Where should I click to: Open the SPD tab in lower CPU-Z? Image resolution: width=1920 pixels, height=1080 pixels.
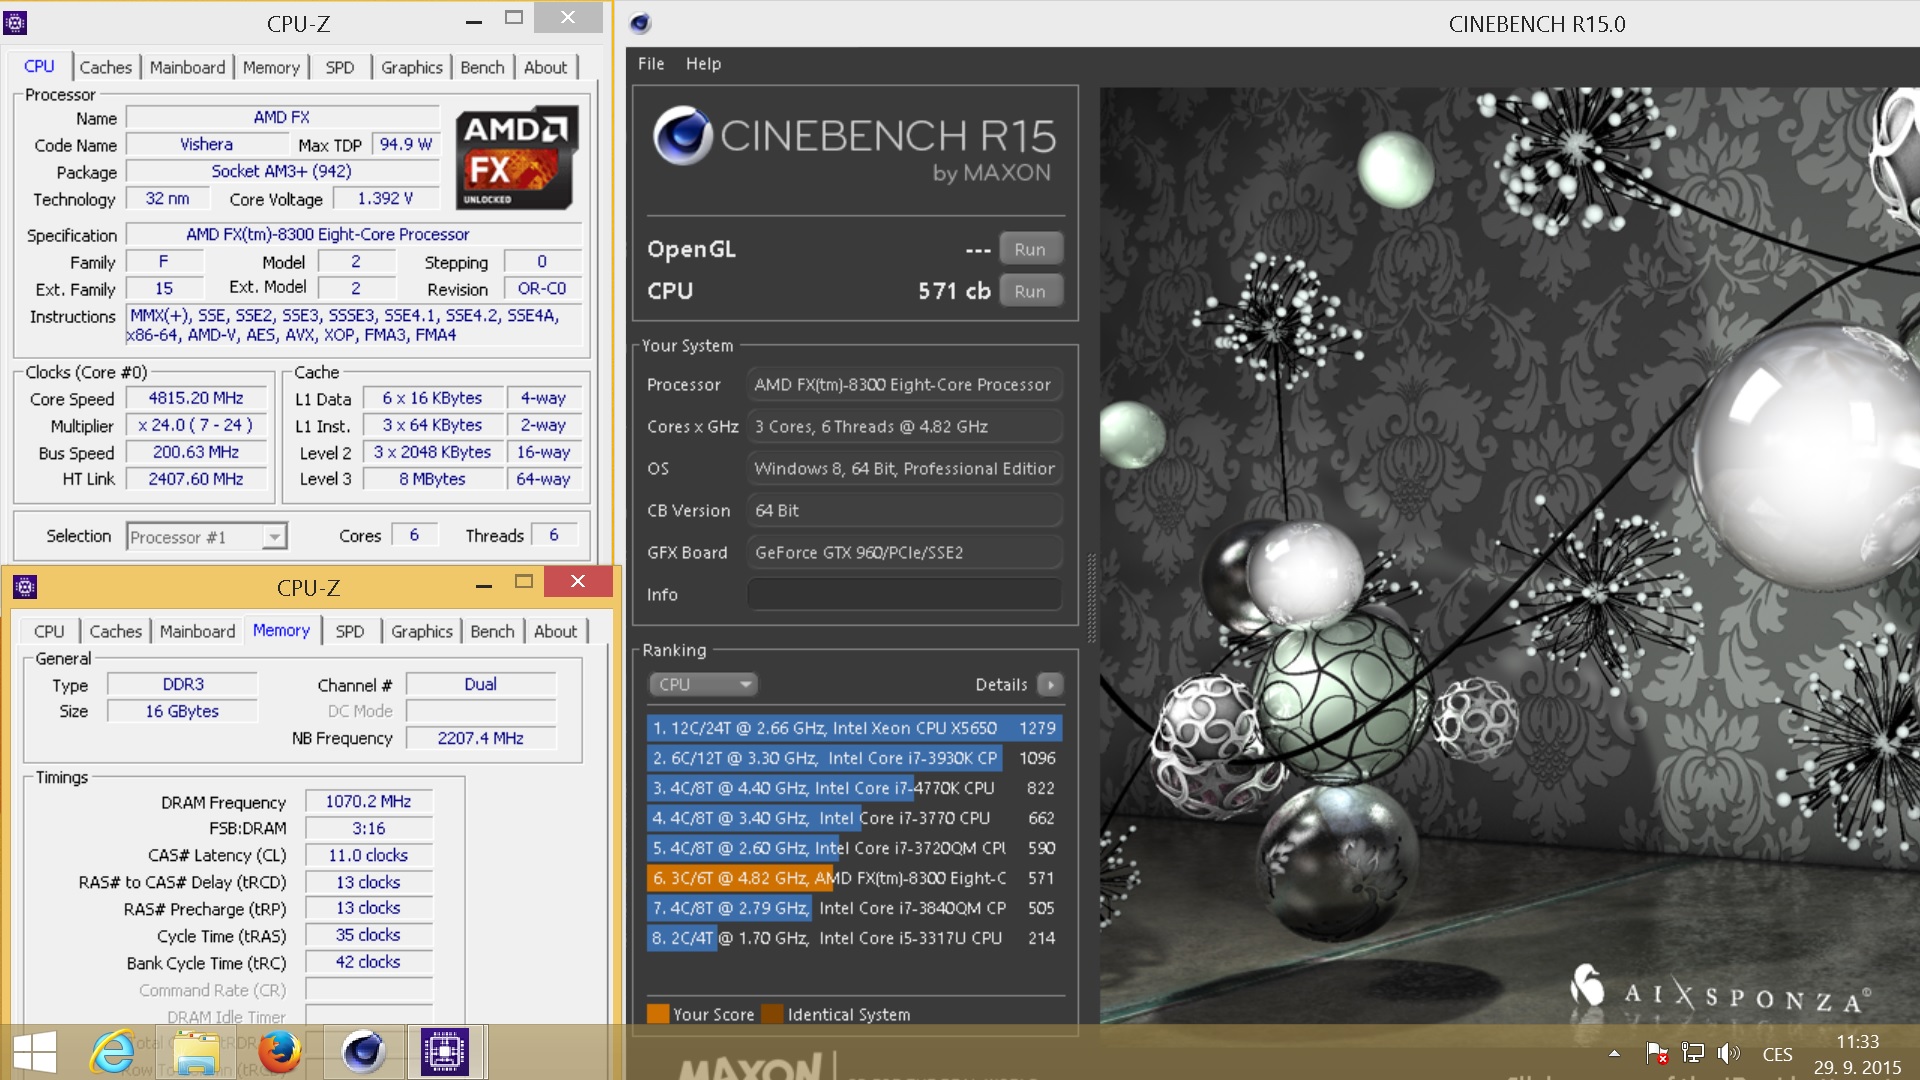click(349, 631)
